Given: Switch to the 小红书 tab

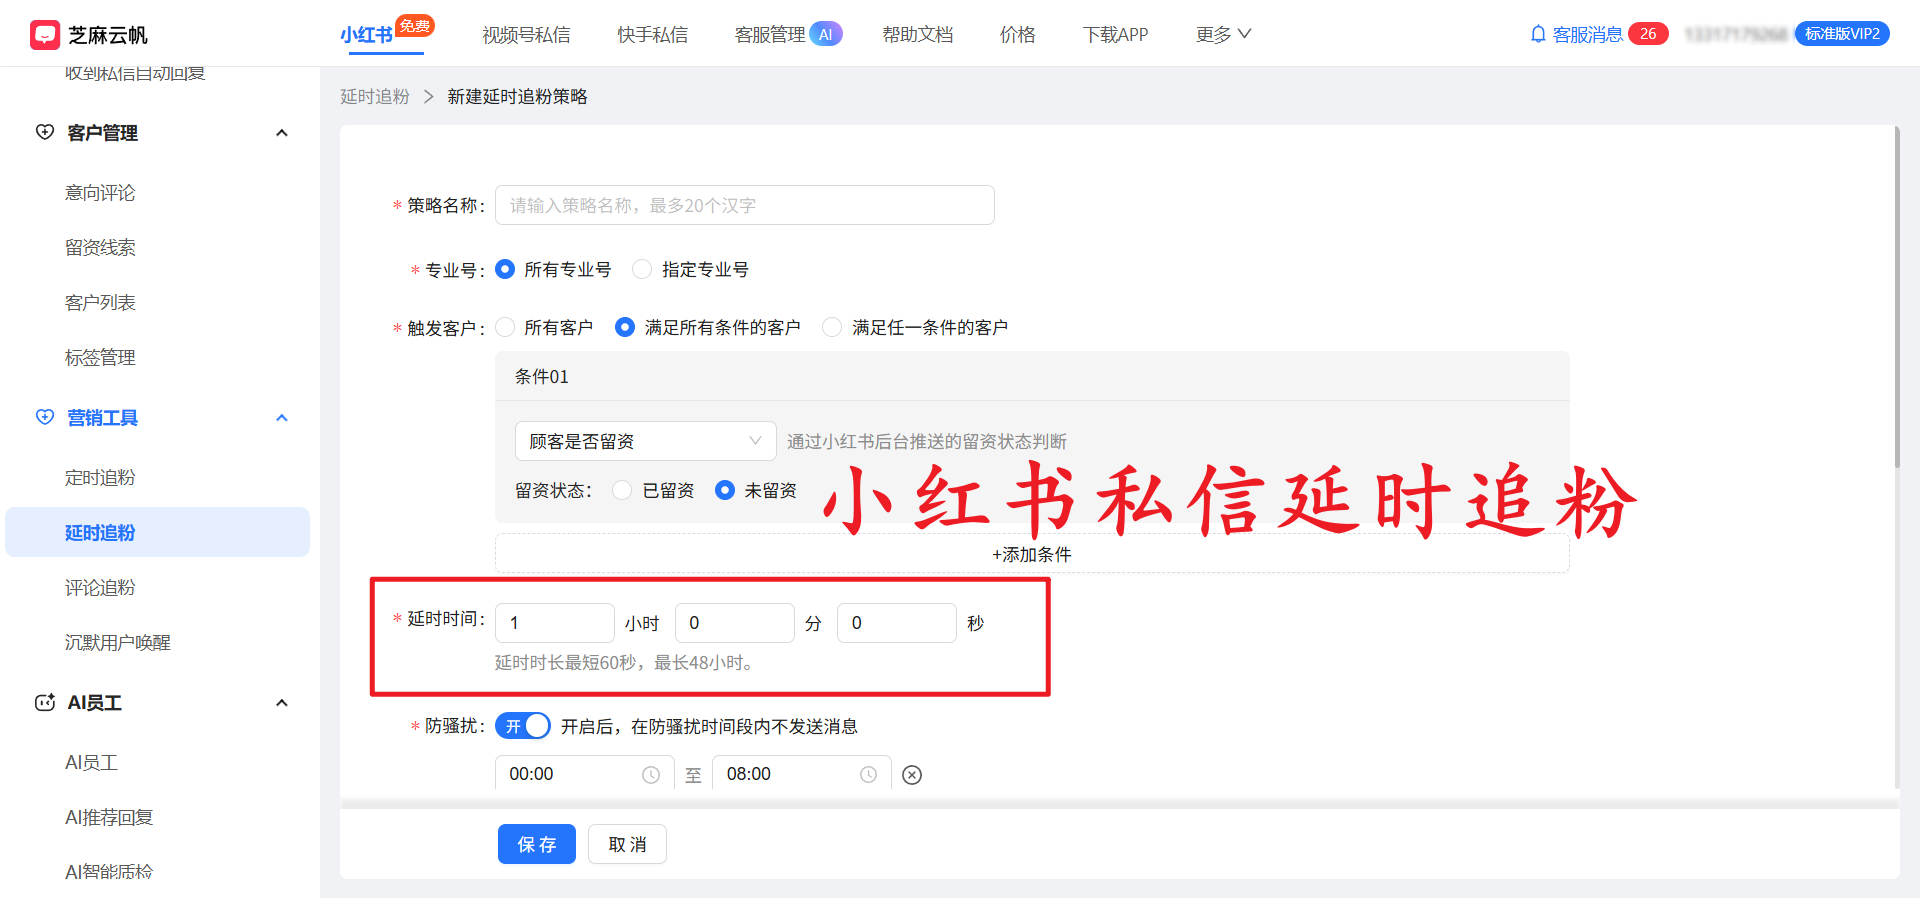Looking at the screenshot, I should click(366, 35).
